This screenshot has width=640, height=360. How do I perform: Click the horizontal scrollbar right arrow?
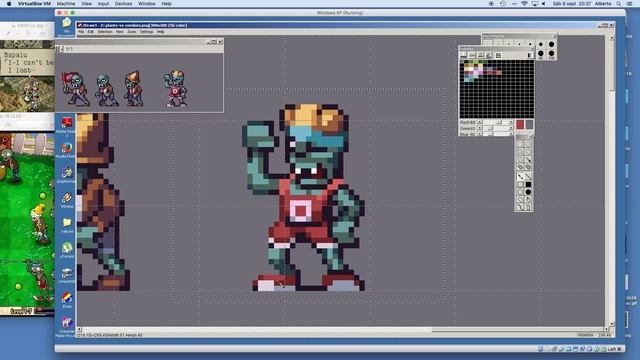coord(607,329)
